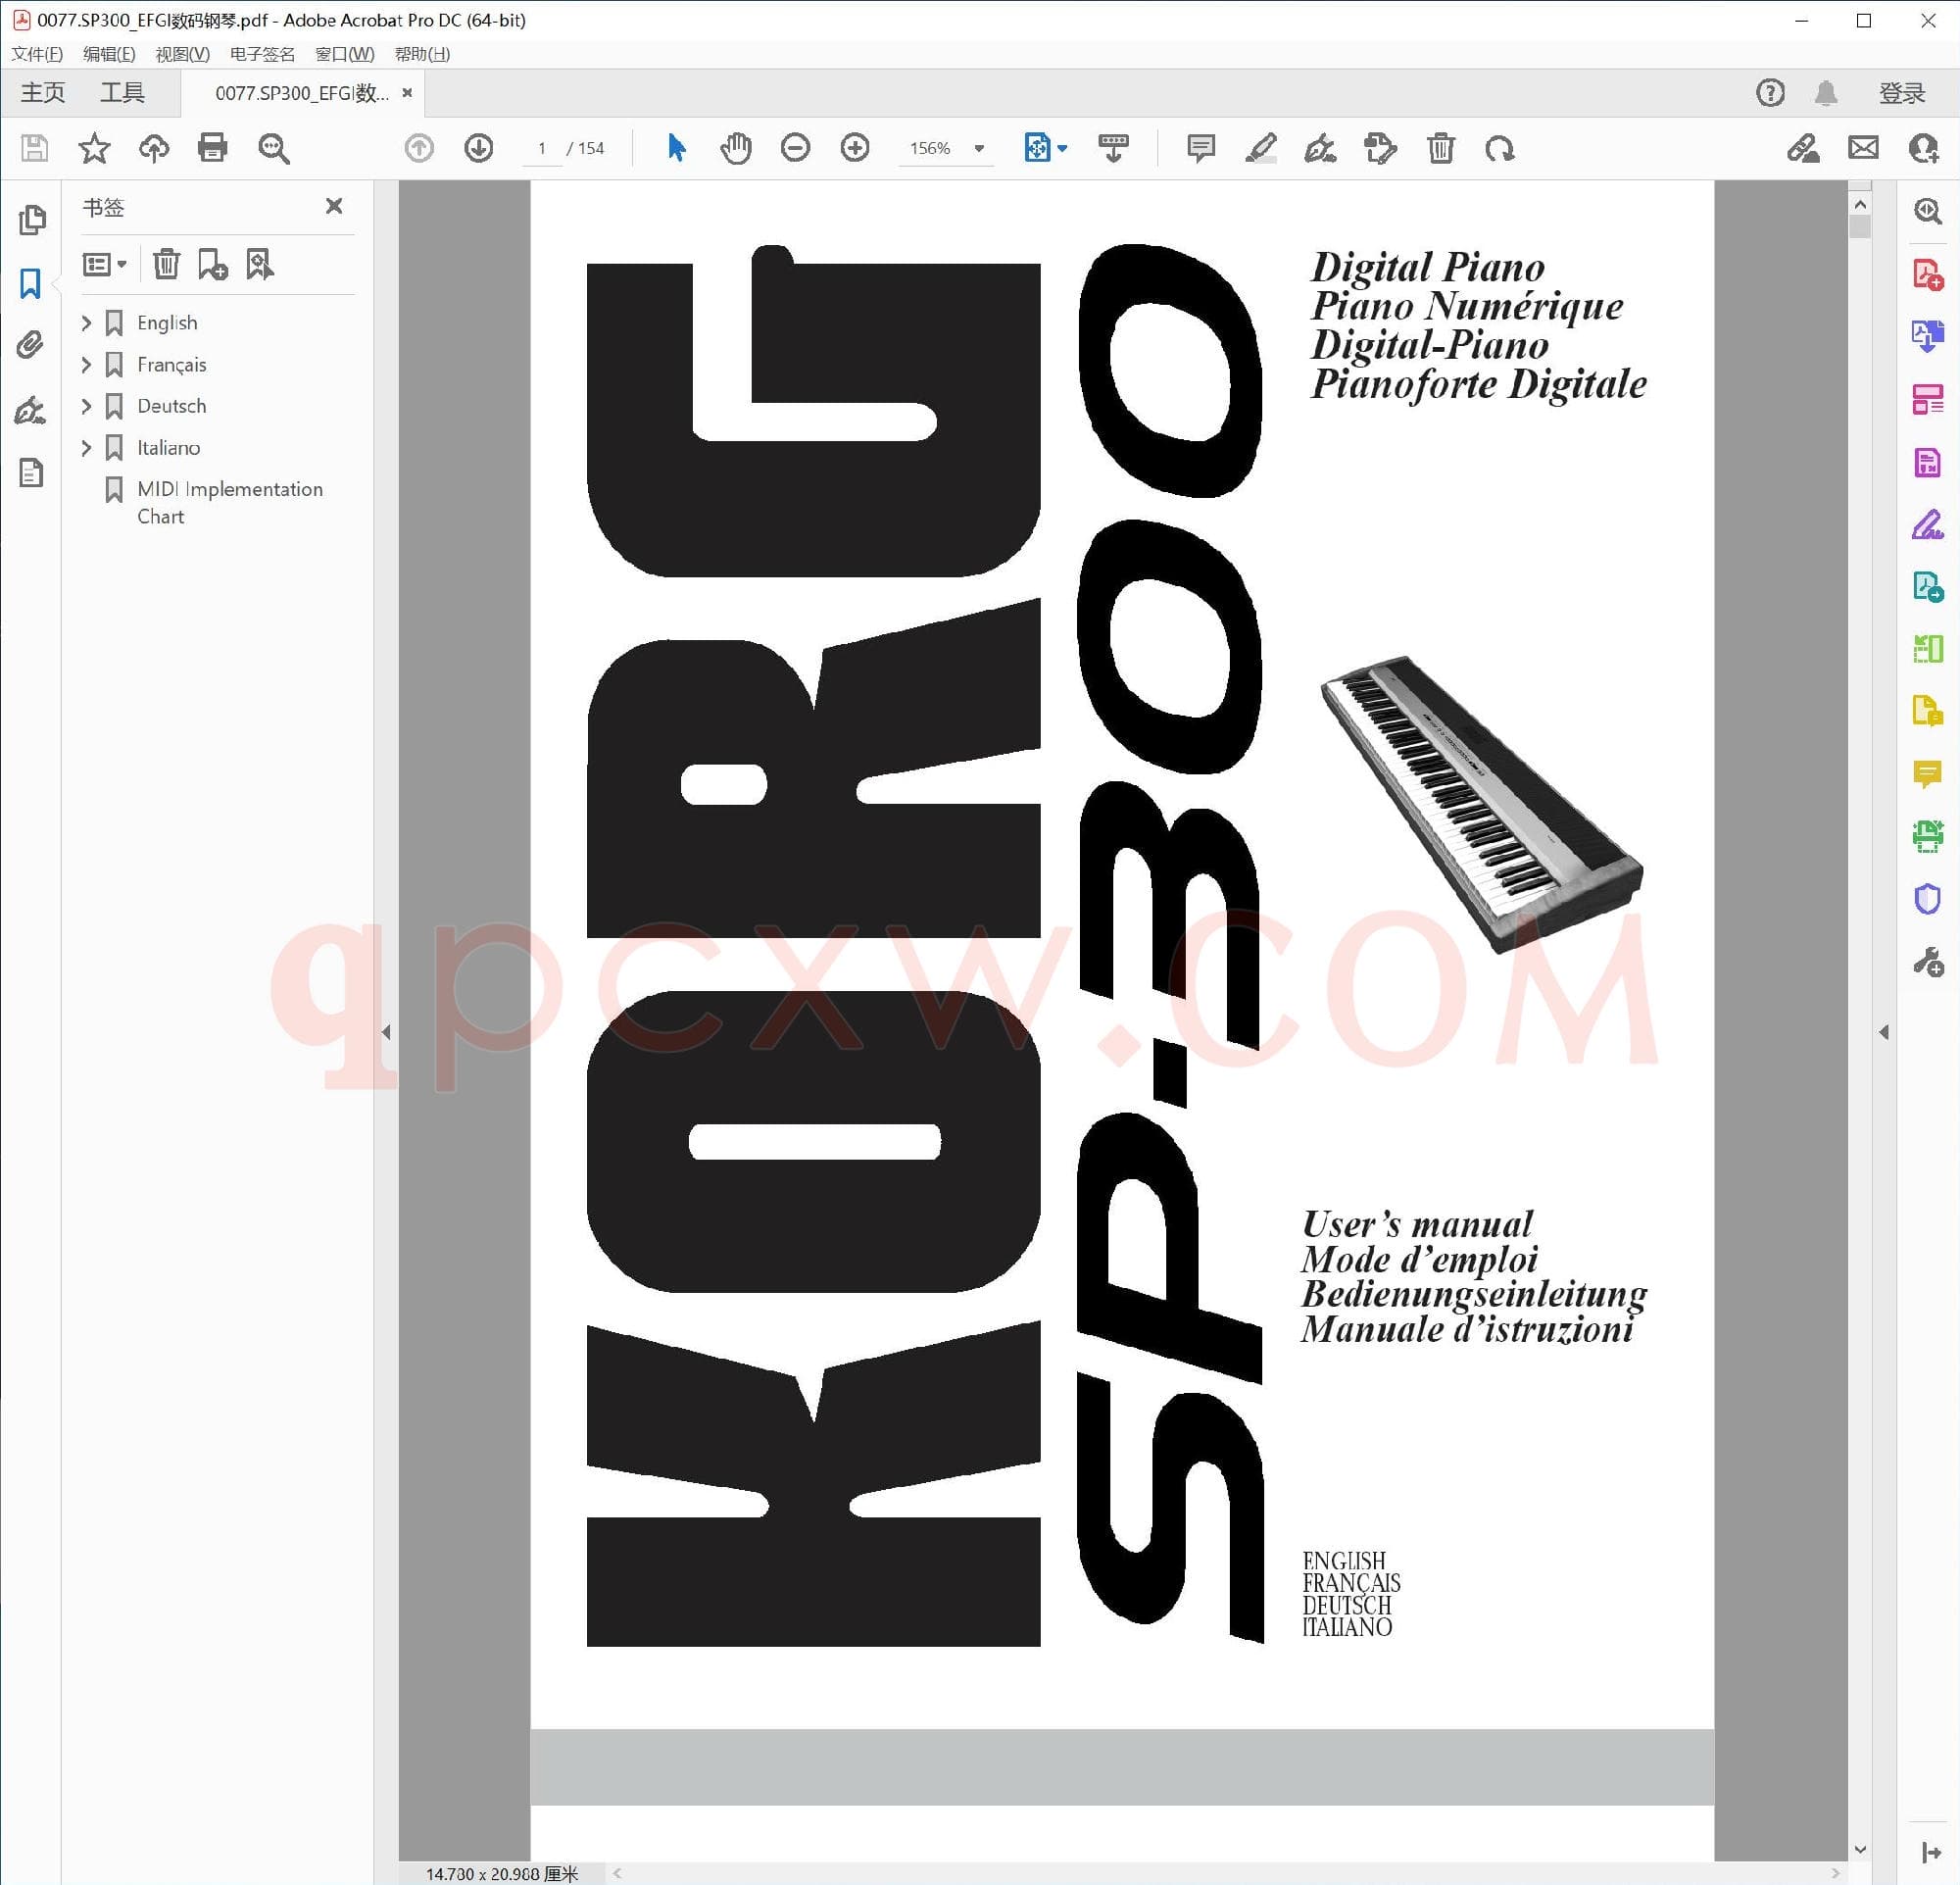This screenshot has height=1885, width=1960.
Task: Click the rotate page icon
Action: (1499, 148)
